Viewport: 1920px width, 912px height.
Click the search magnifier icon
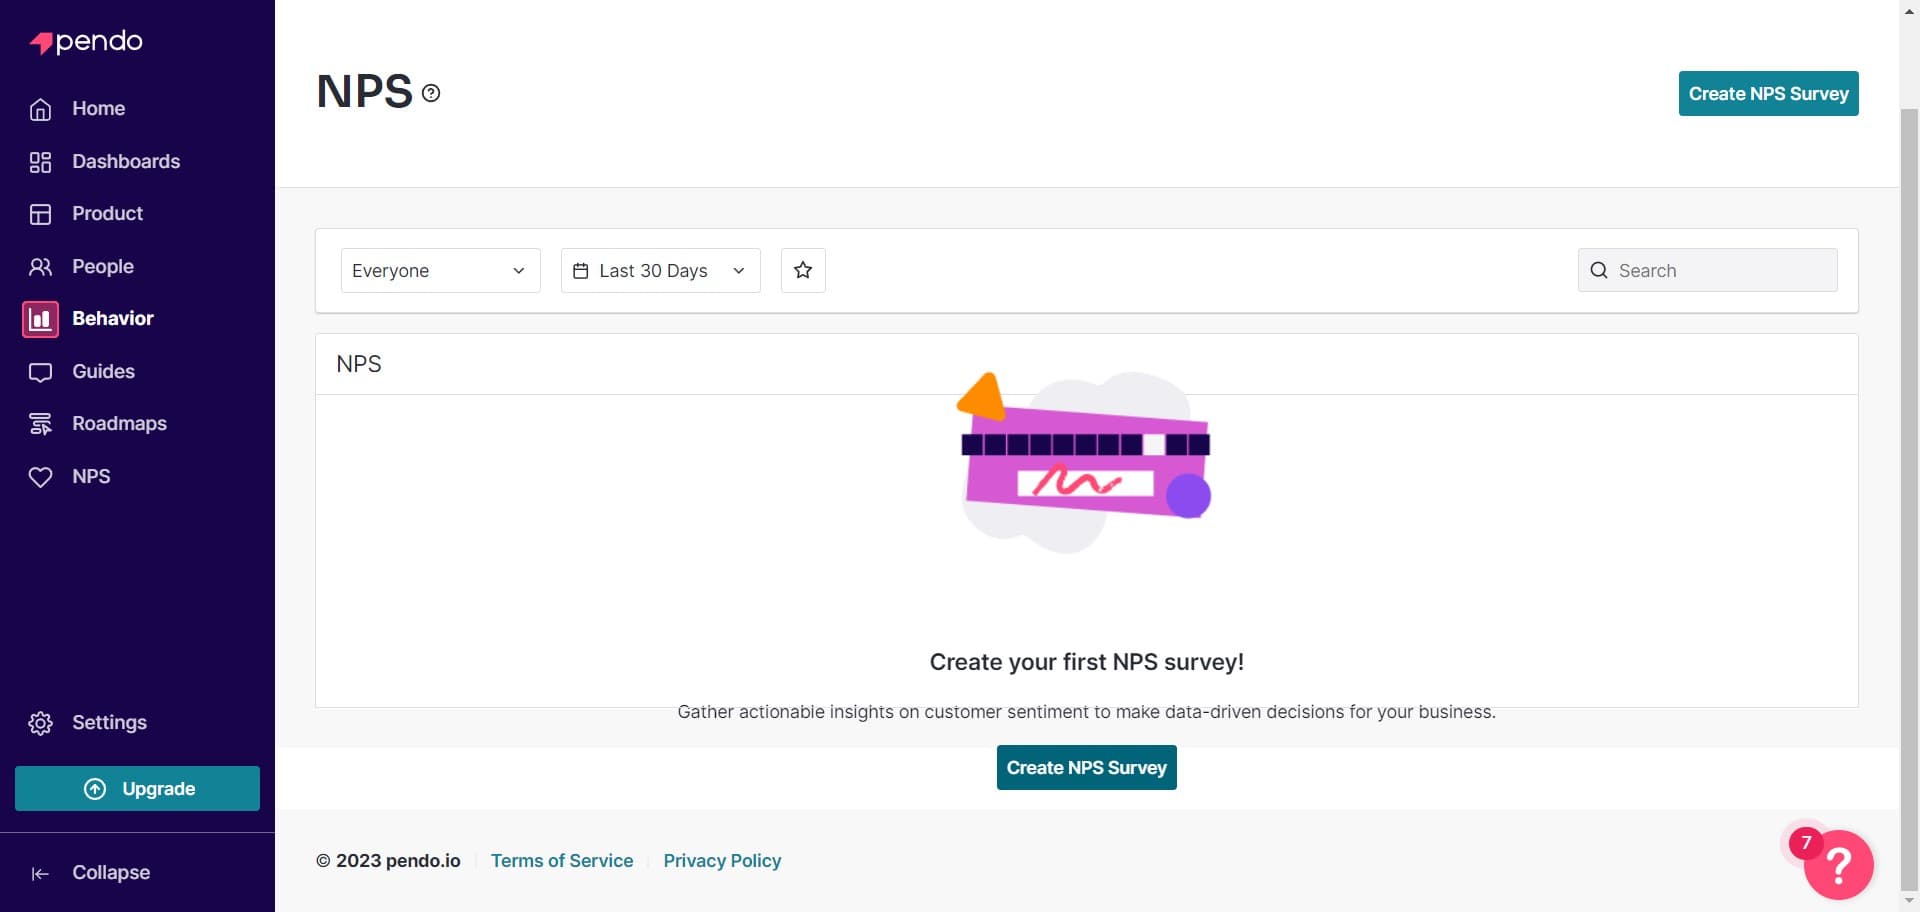pyautogui.click(x=1599, y=270)
